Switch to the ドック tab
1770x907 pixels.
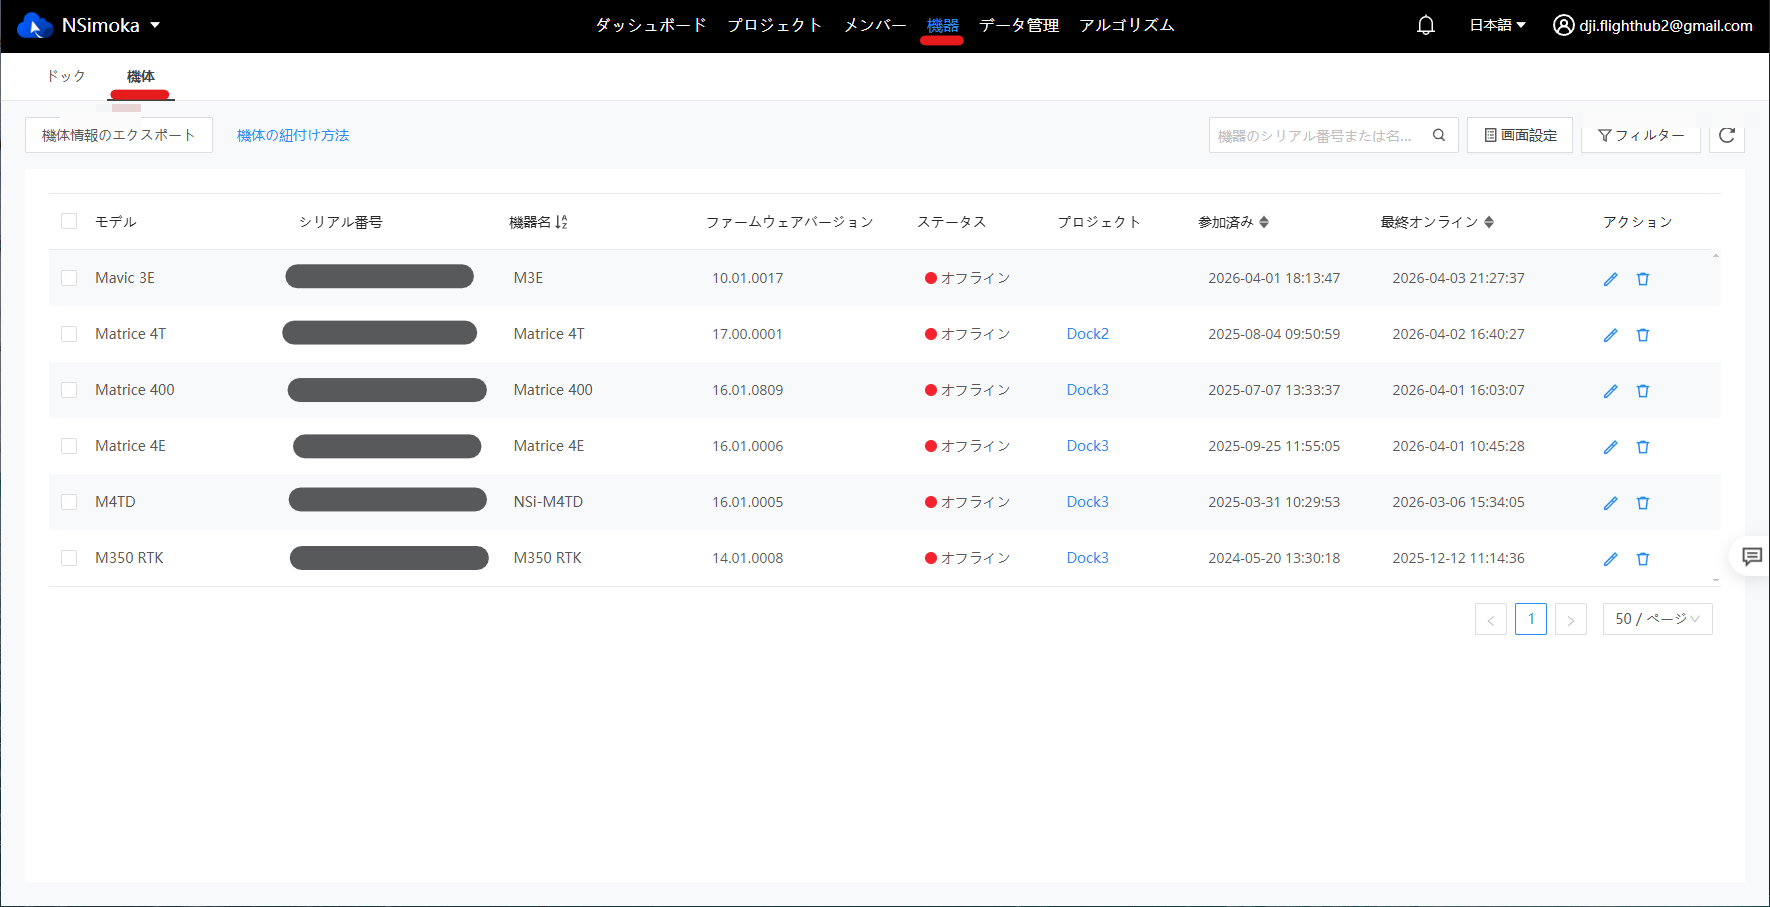tap(66, 77)
